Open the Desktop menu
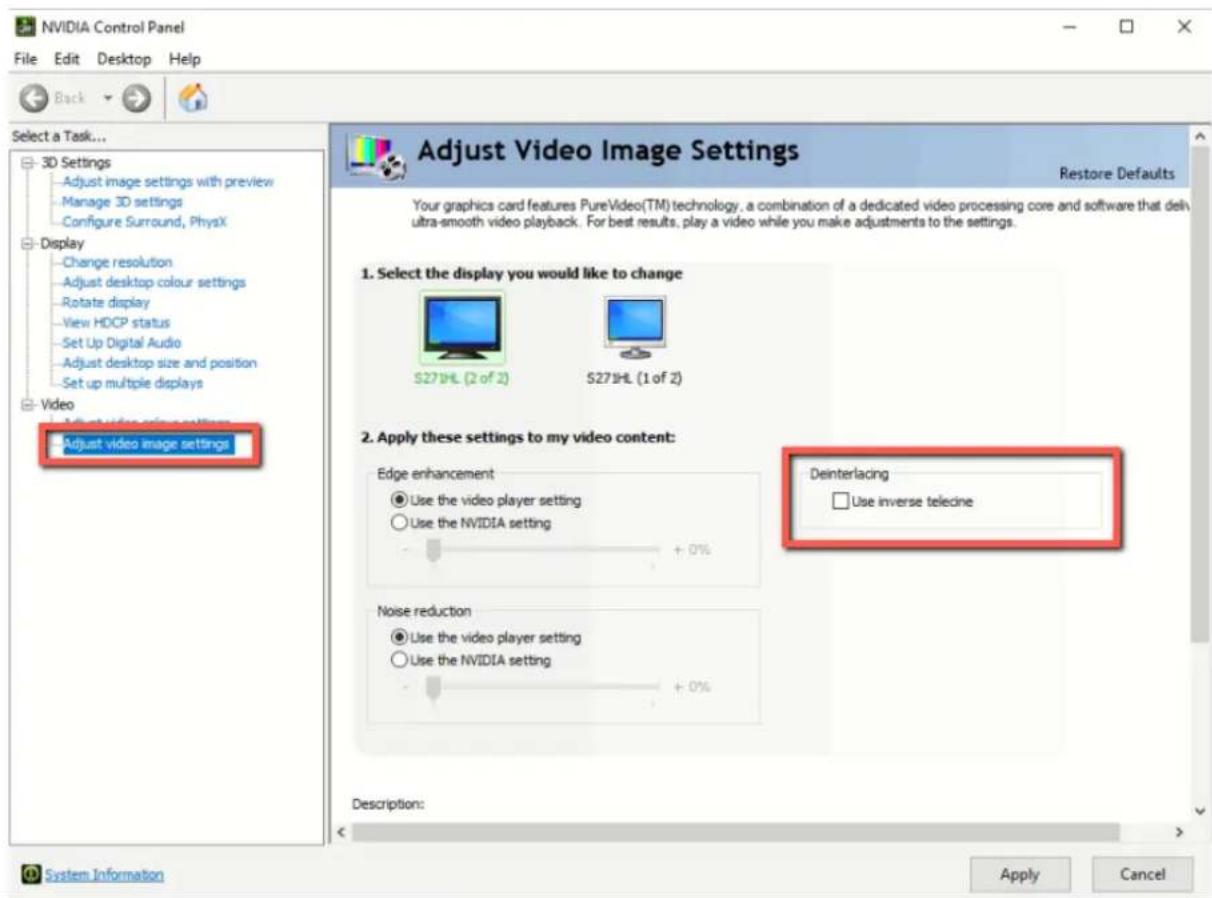The image size is (1212, 898). click(124, 59)
